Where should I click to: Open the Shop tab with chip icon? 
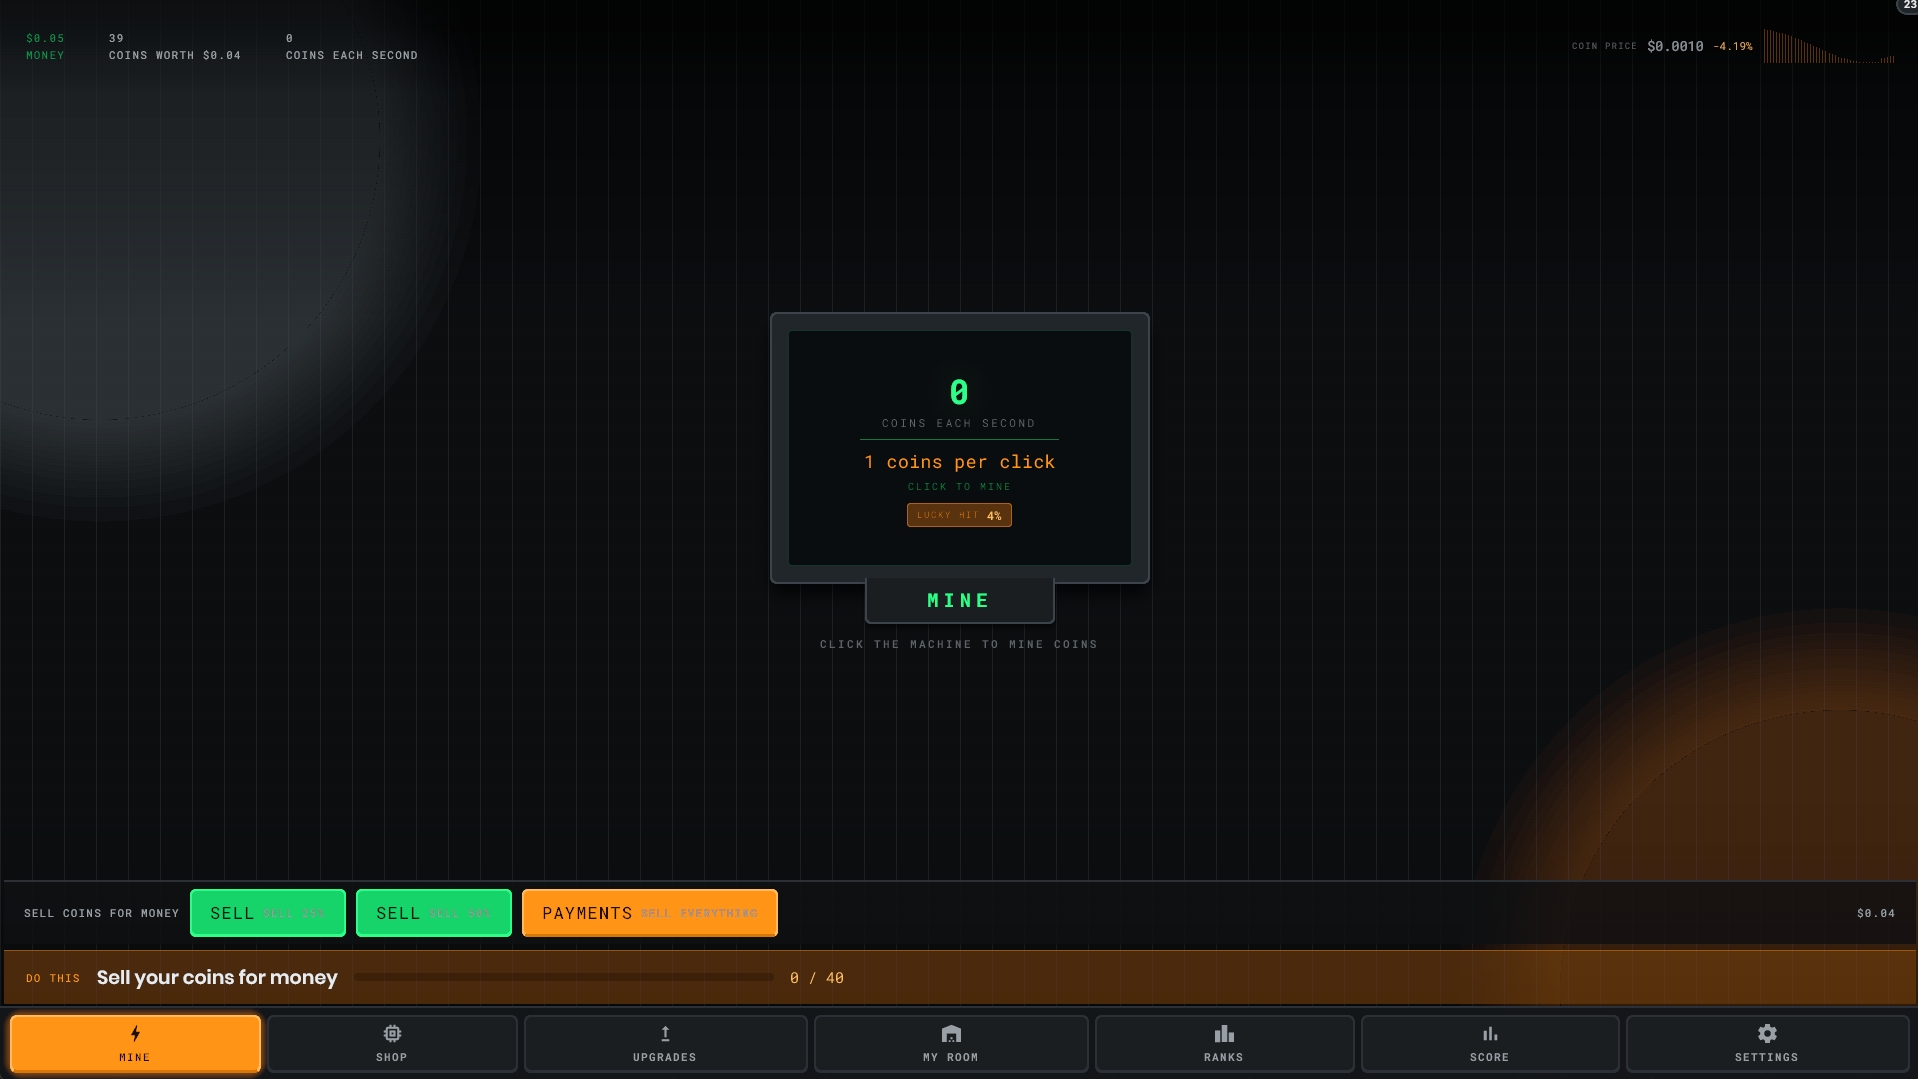coord(392,1043)
